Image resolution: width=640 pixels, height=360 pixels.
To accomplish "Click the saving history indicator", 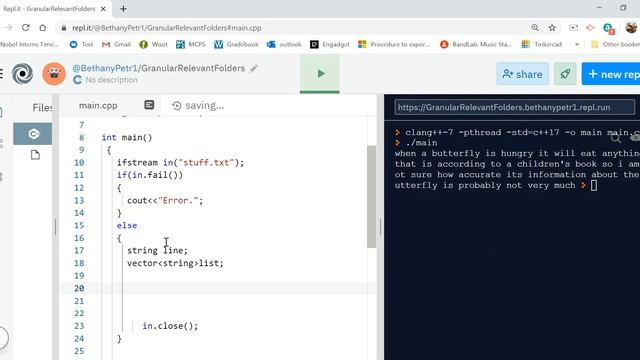I will pos(199,105).
